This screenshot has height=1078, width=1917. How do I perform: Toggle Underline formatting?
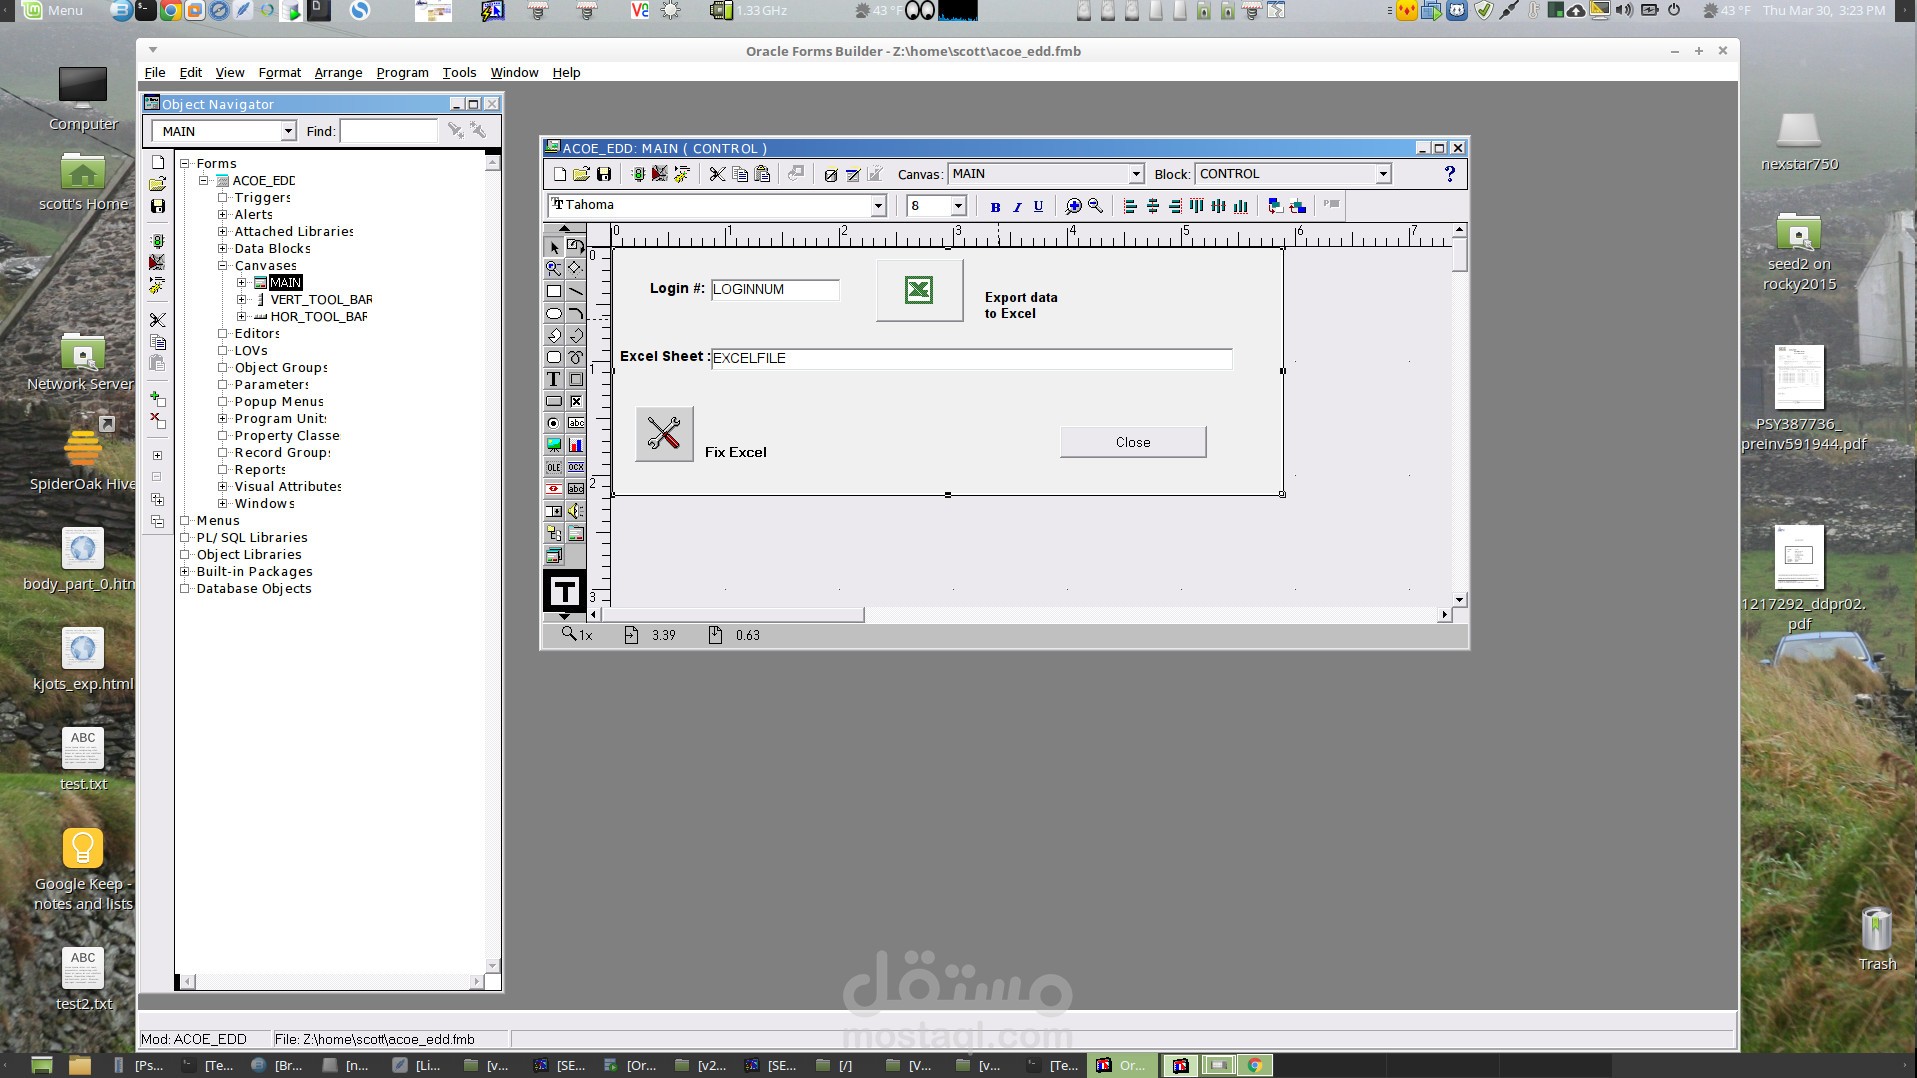(1039, 206)
